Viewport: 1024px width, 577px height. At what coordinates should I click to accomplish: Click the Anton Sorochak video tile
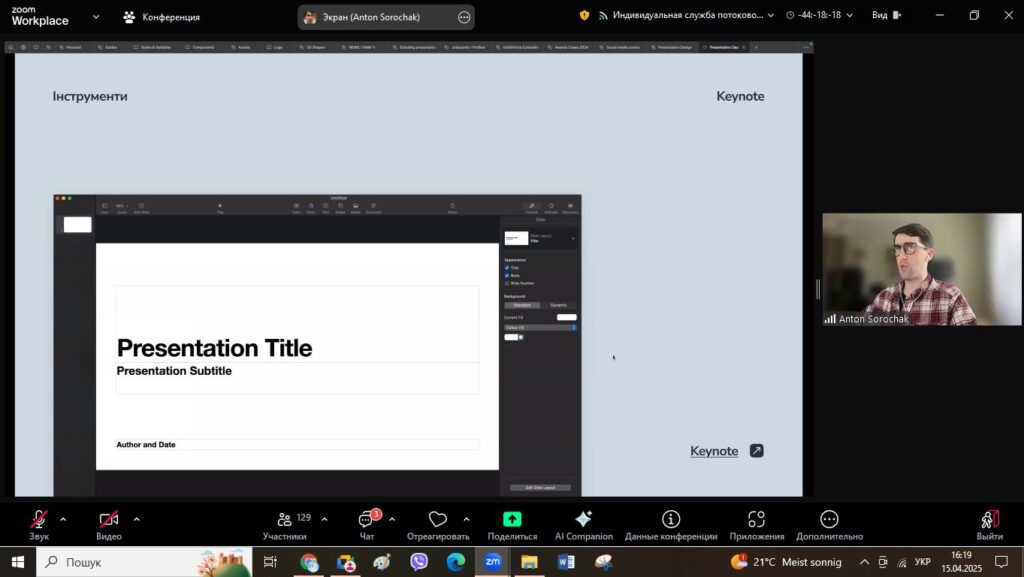[x=921, y=269]
